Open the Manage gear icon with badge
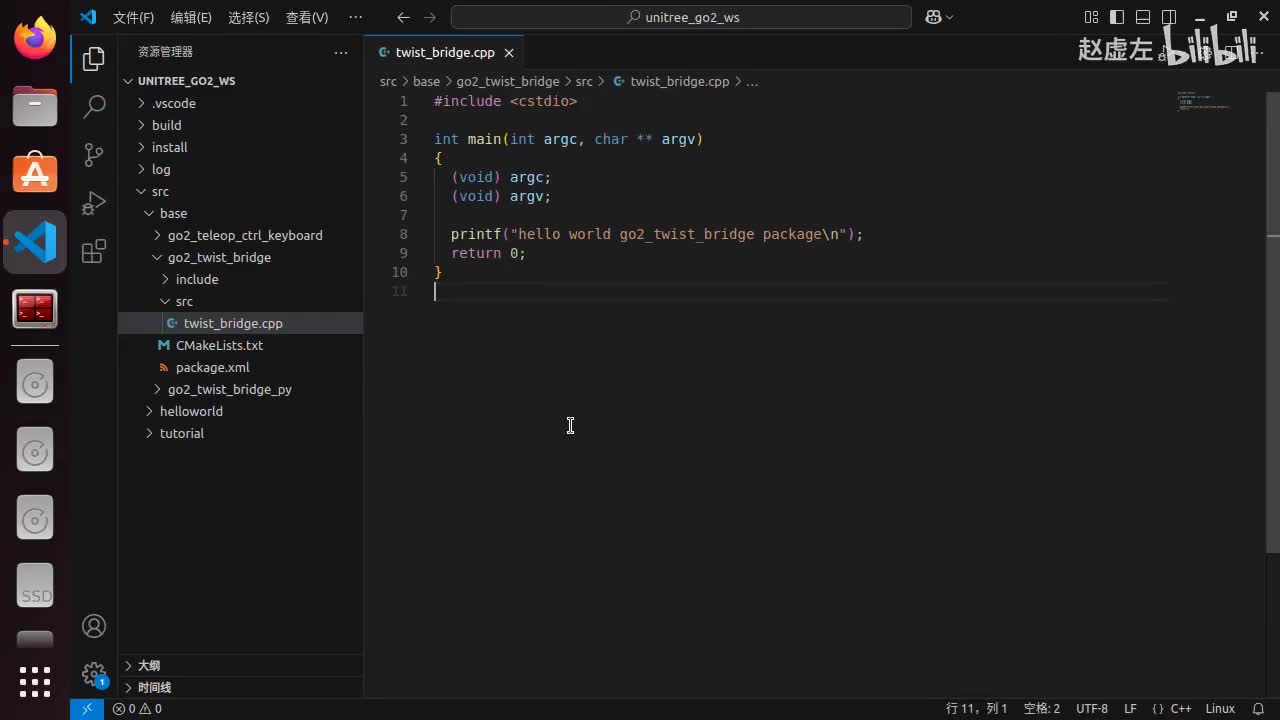Image resolution: width=1280 pixels, height=720 pixels. 94,673
